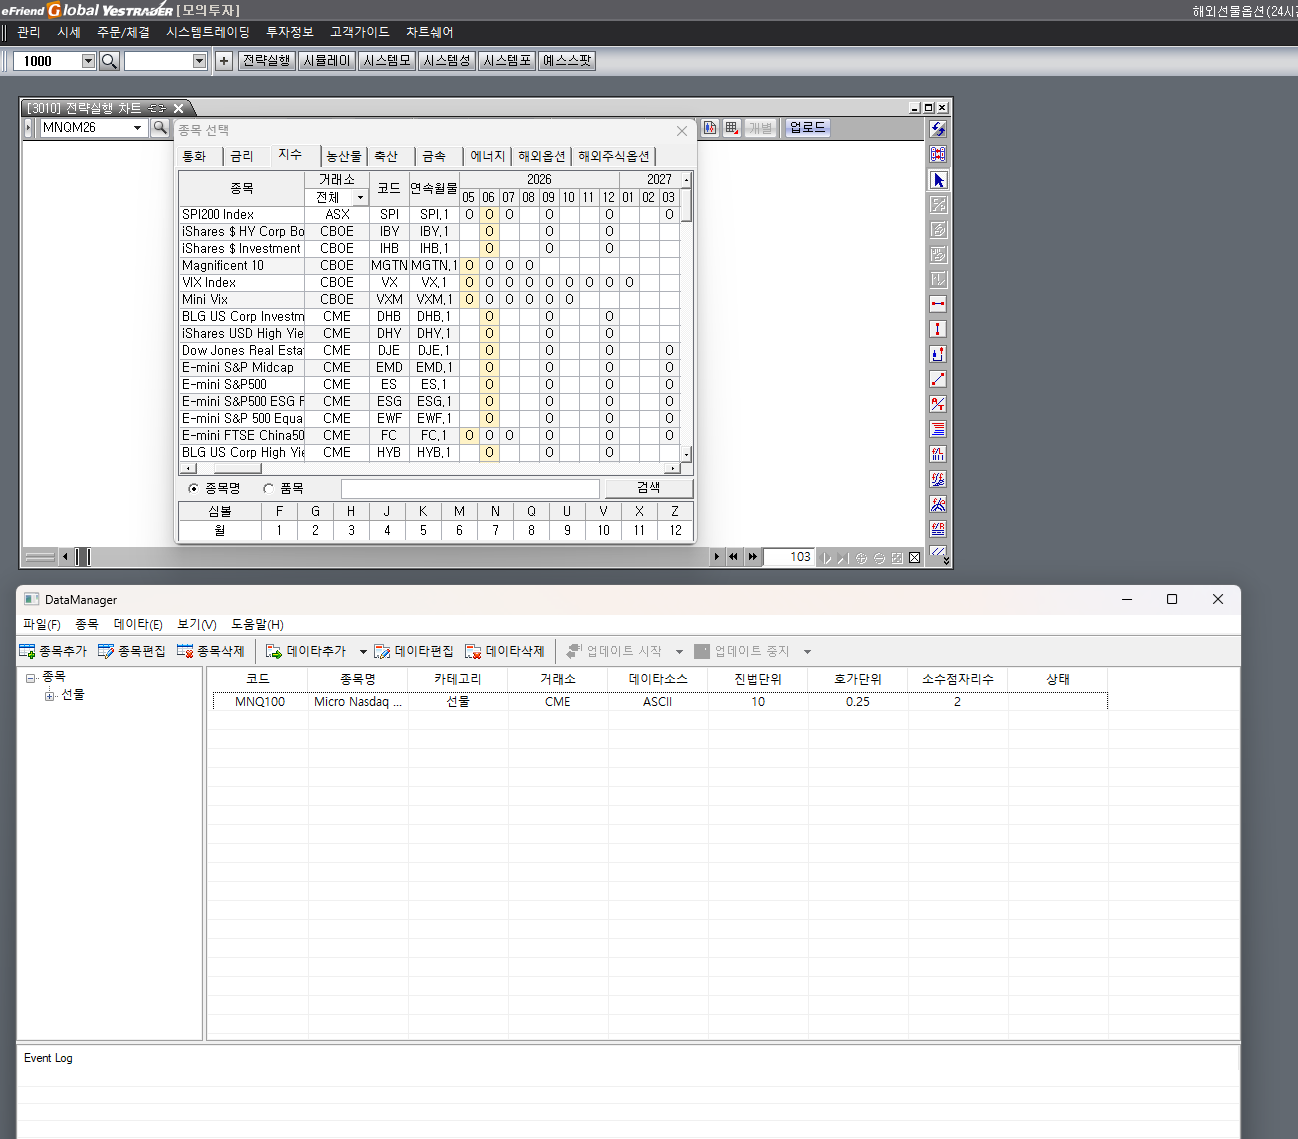Image resolution: width=1298 pixels, height=1139 pixels.
Task: Open the 주문/체결 menu
Action: coord(123,33)
